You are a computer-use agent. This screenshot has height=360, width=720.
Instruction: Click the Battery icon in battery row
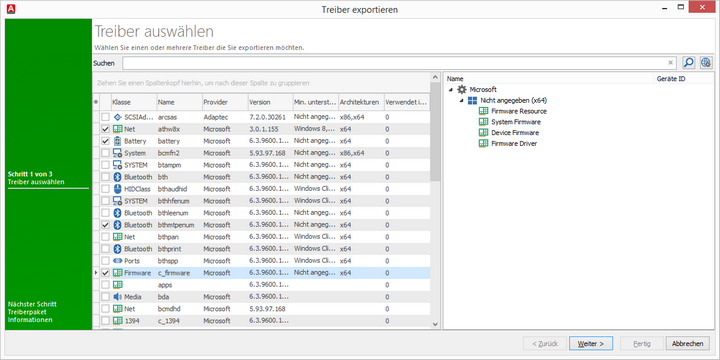click(x=118, y=141)
